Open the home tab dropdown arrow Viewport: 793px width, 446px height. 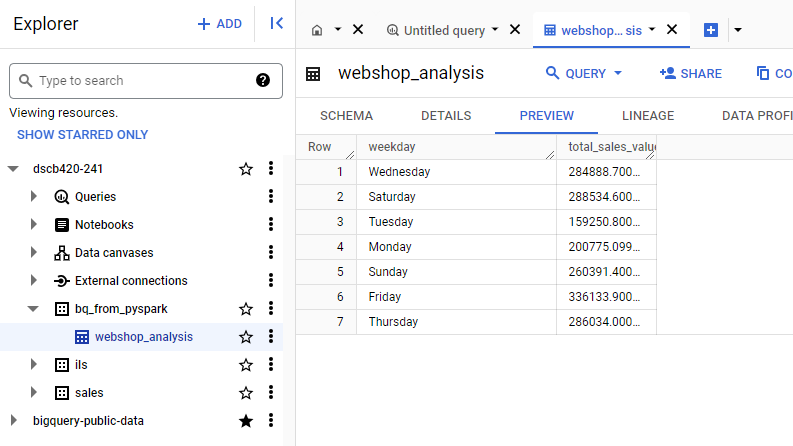(337, 30)
